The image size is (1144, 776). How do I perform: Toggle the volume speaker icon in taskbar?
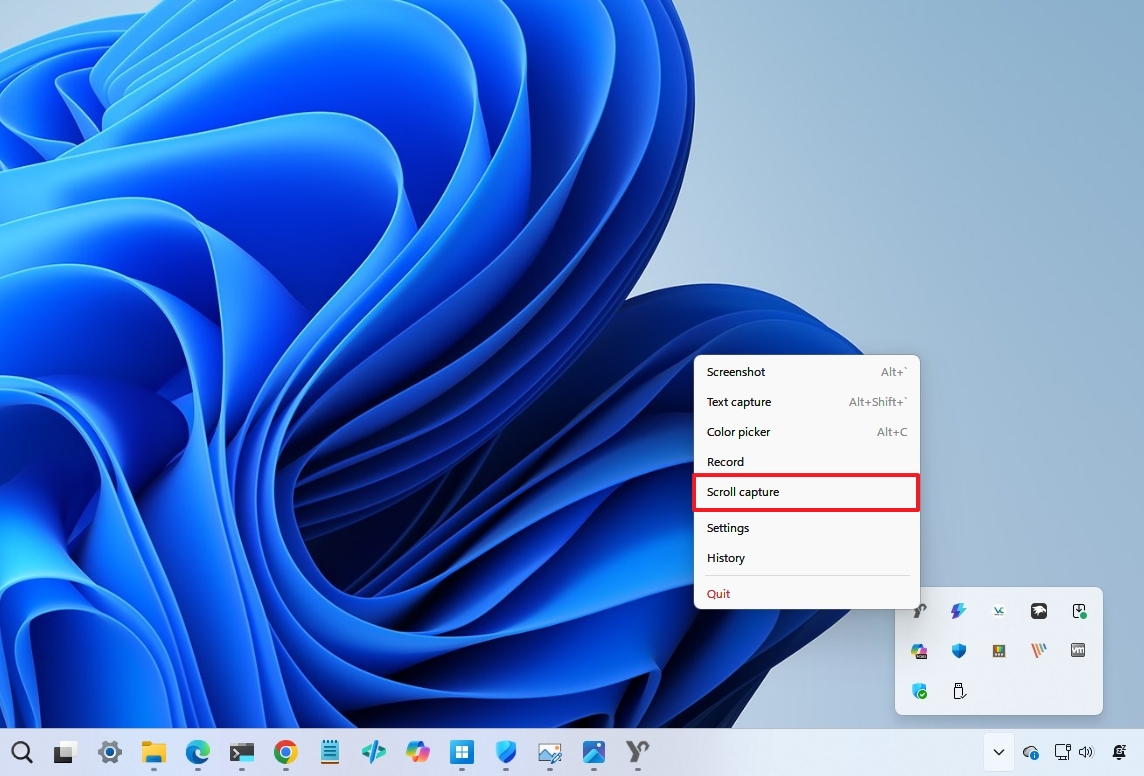[1087, 752]
